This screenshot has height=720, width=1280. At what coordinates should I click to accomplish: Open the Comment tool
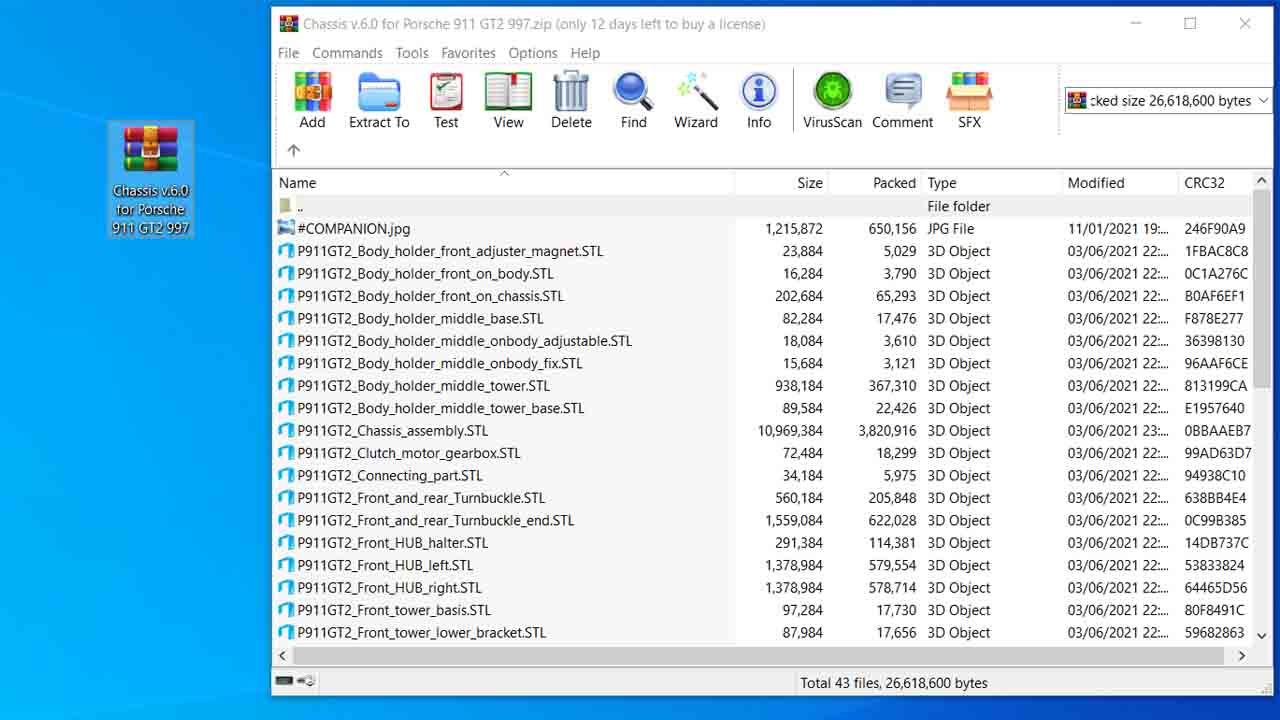[x=903, y=100]
